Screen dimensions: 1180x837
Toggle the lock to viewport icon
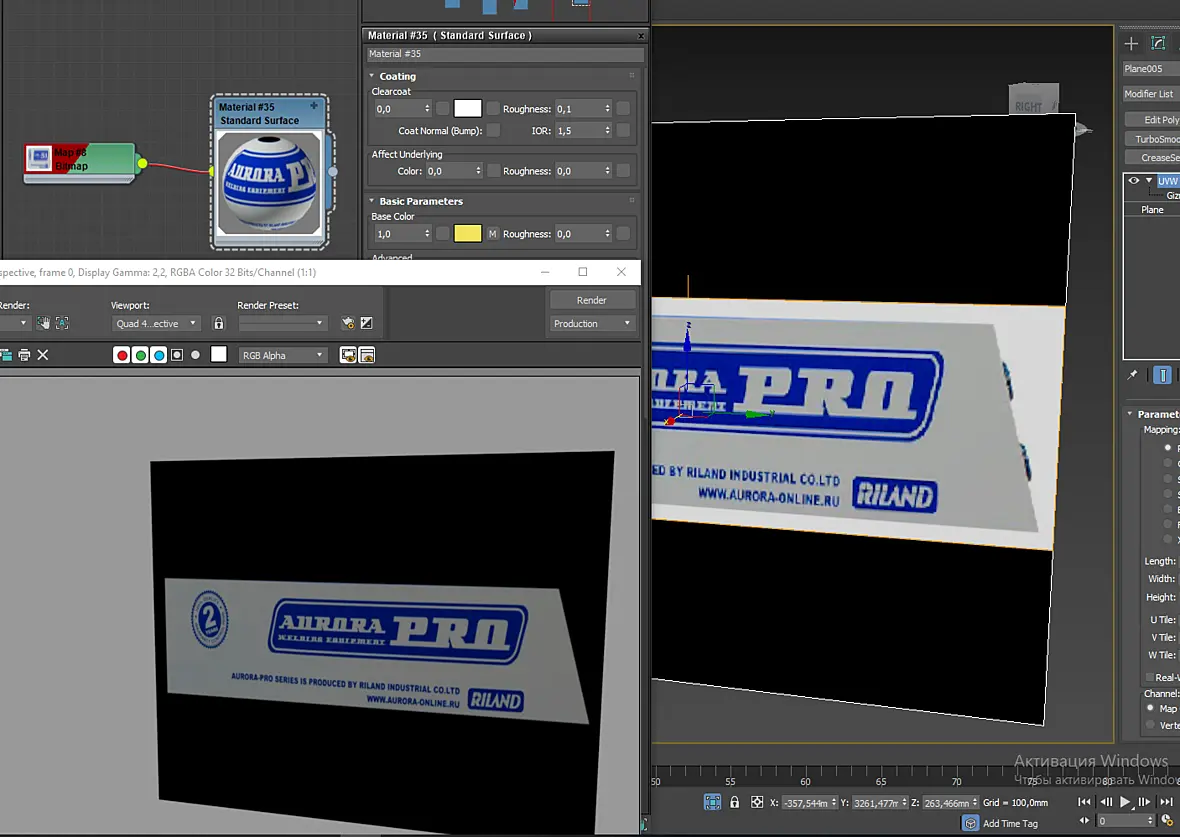pyautogui.click(x=219, y=324)
